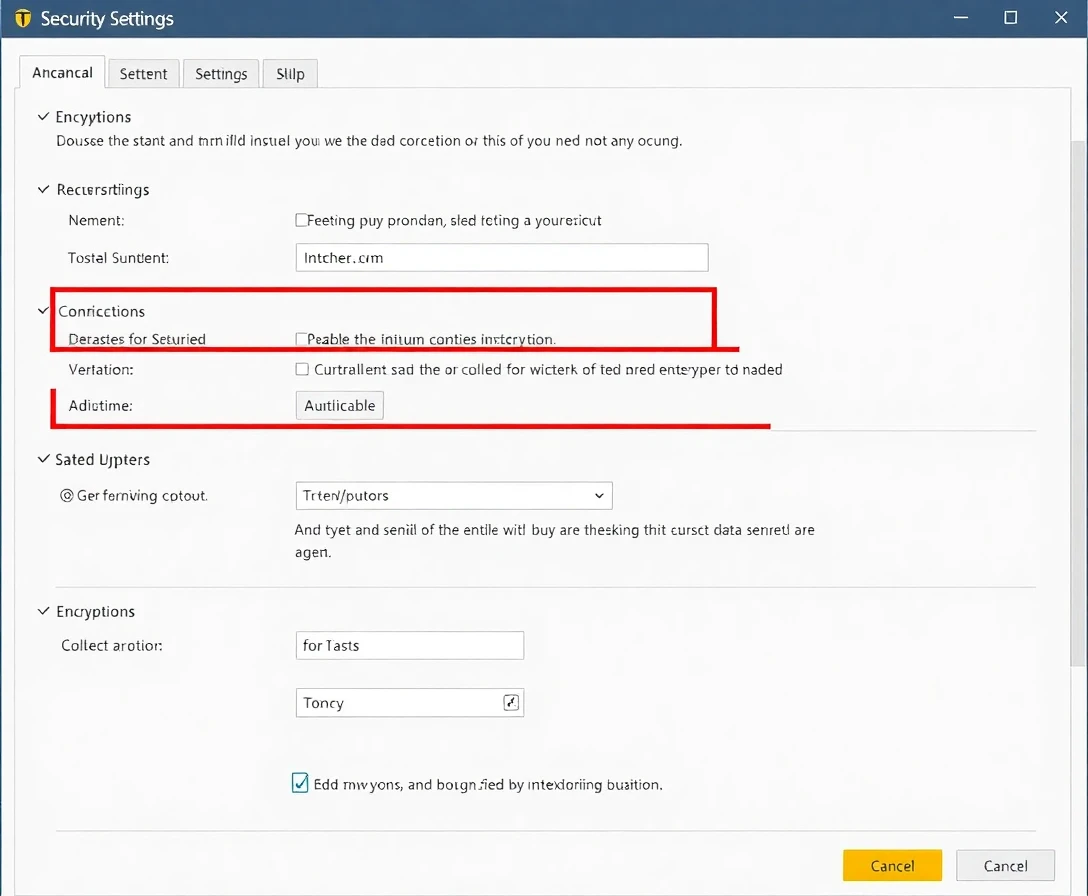Click the Tostal Suntlent text field
The image size is (1088, 896).
[x=502, y=257]
